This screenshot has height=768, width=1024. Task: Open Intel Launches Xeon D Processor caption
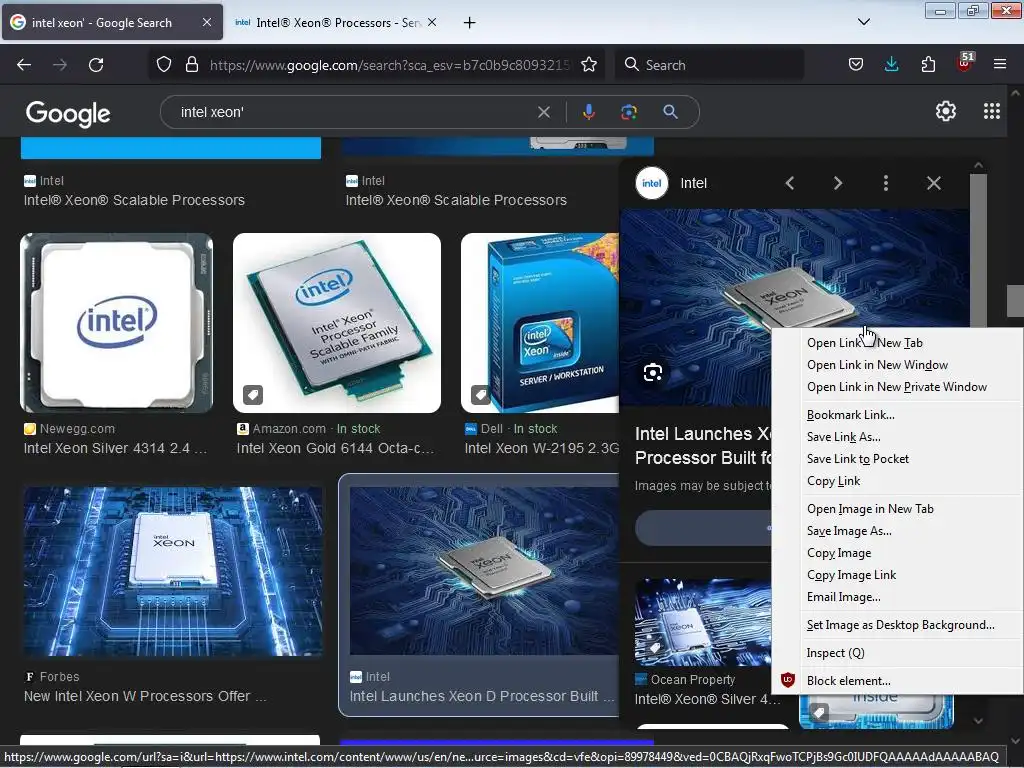[482, 697]
